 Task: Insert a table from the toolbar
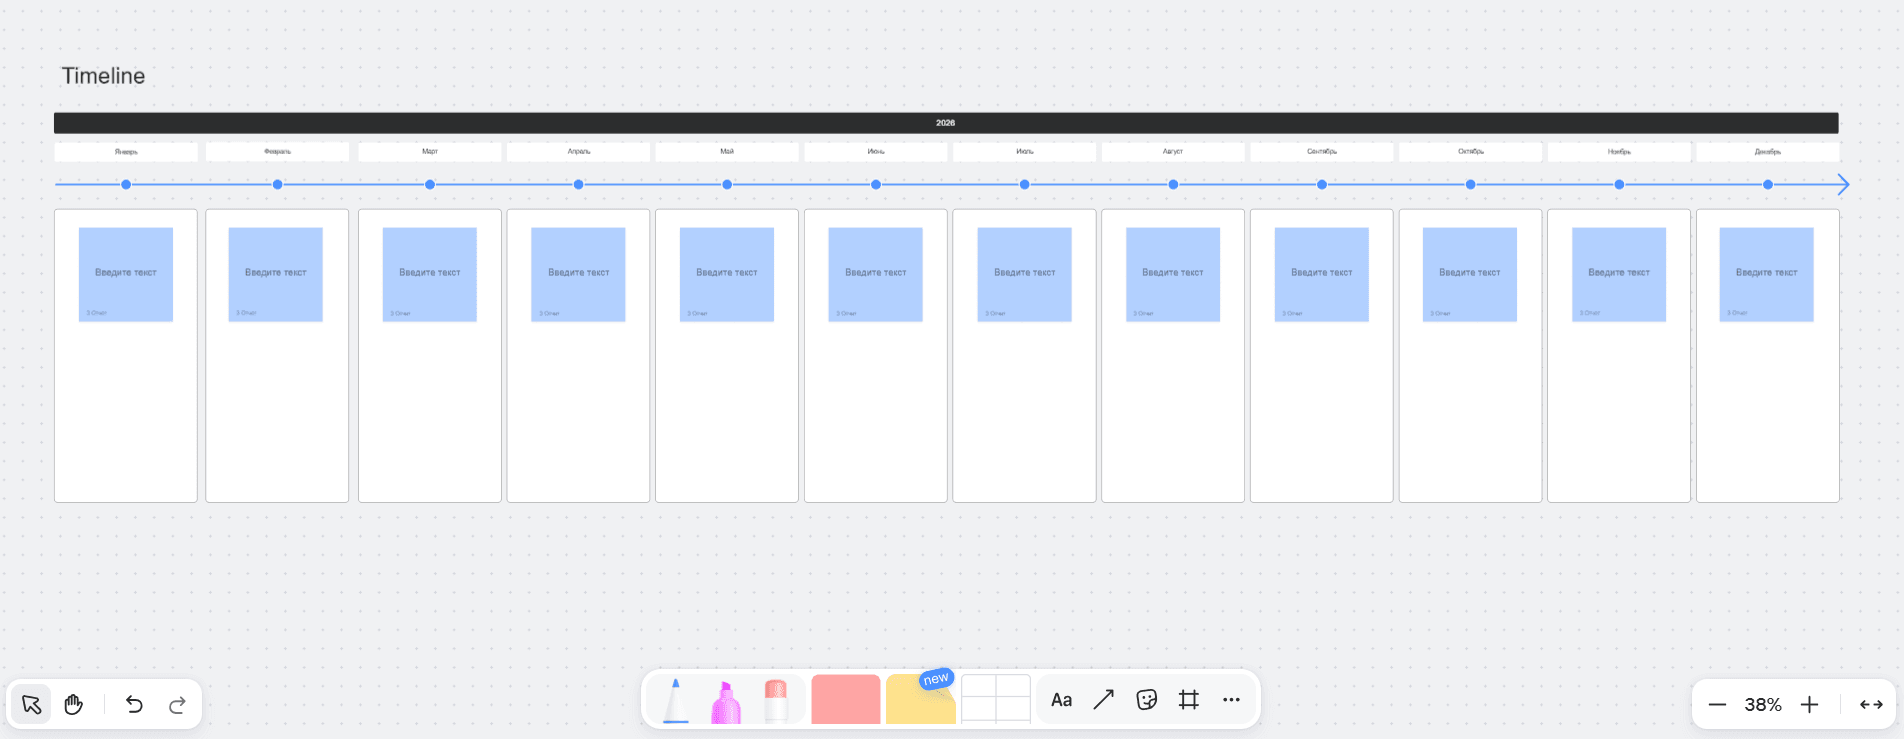point(995,699)
